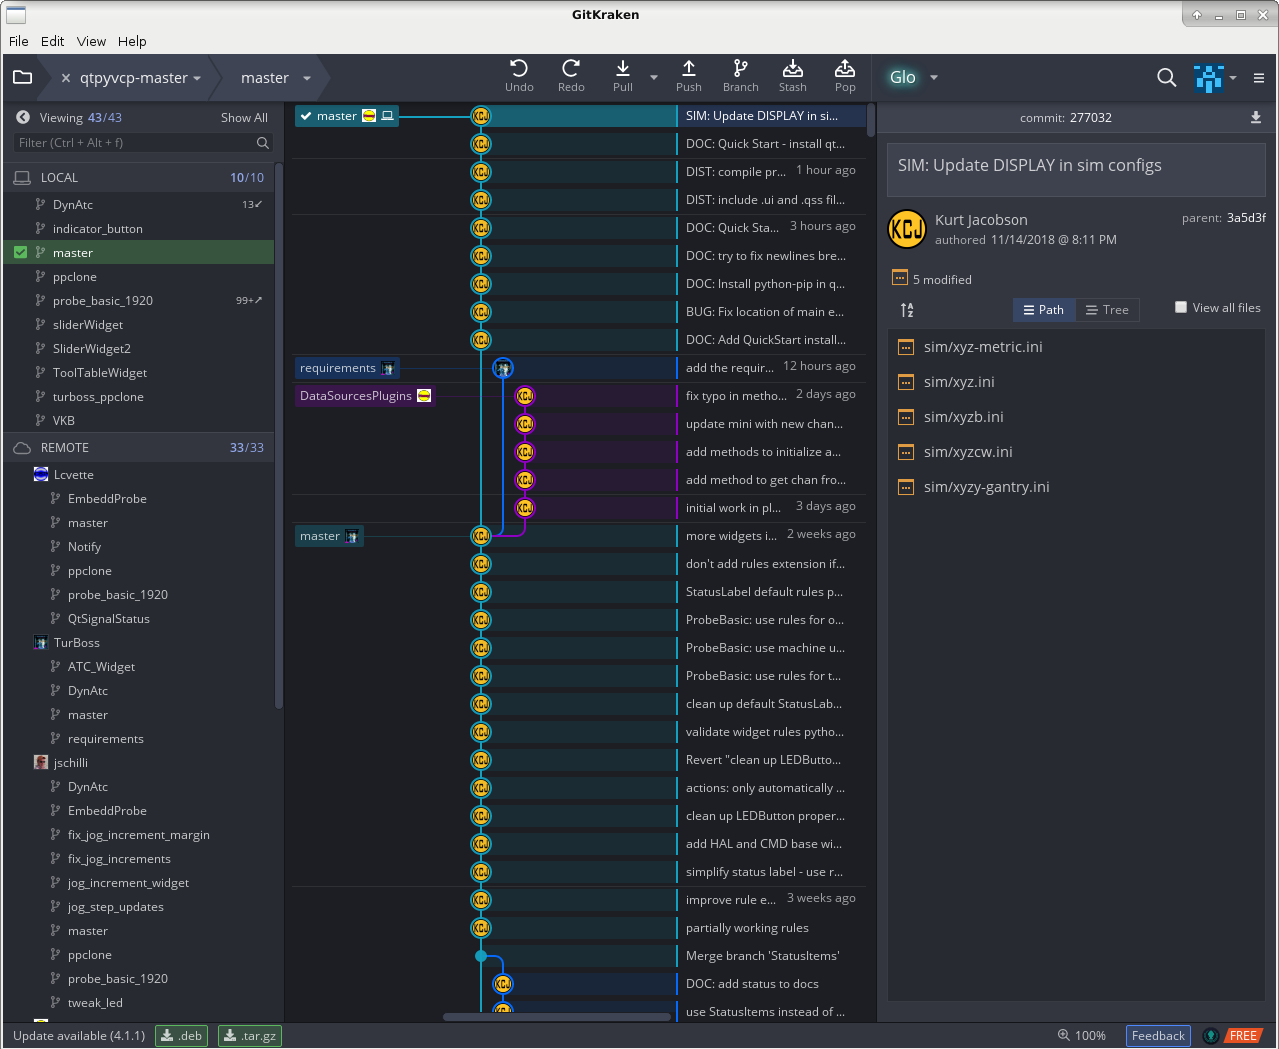Open the master branch selector dropdown

tap(307, 78)
